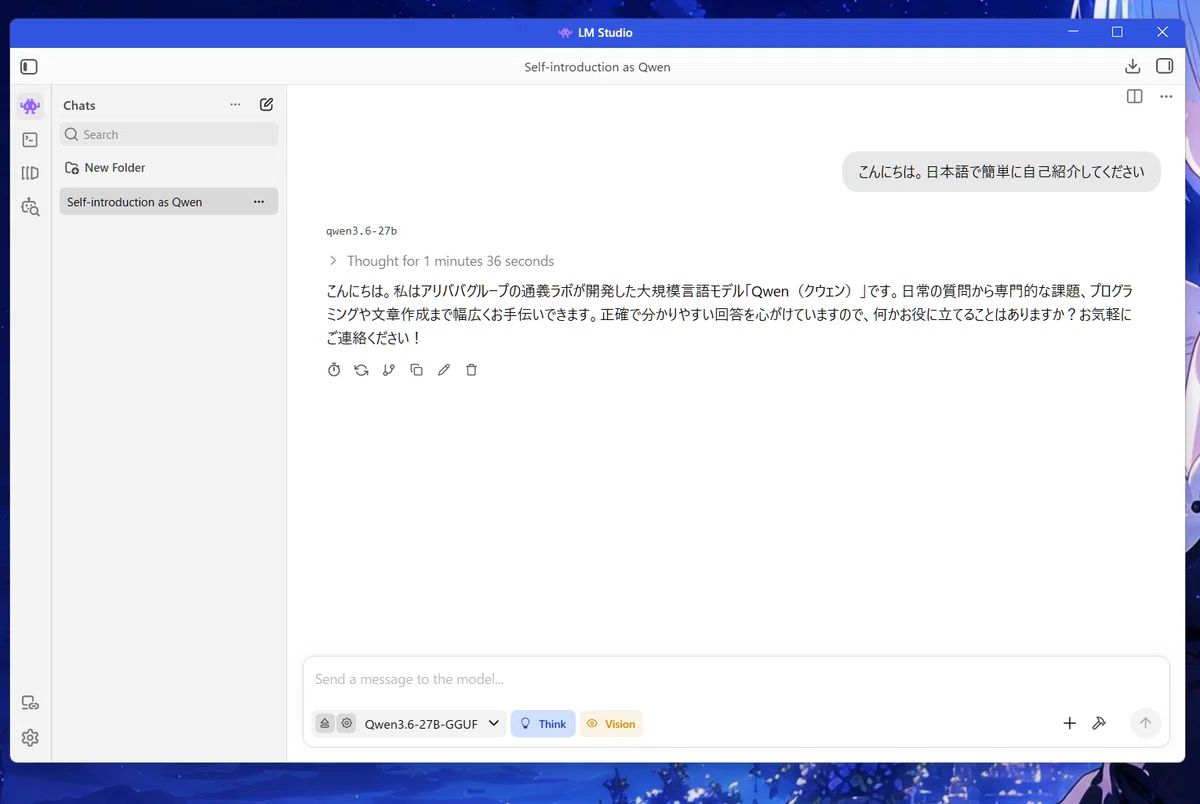Create a new chat with pencil icon
The height and width of the screenshot is (804, 1200).
point(266,104)
